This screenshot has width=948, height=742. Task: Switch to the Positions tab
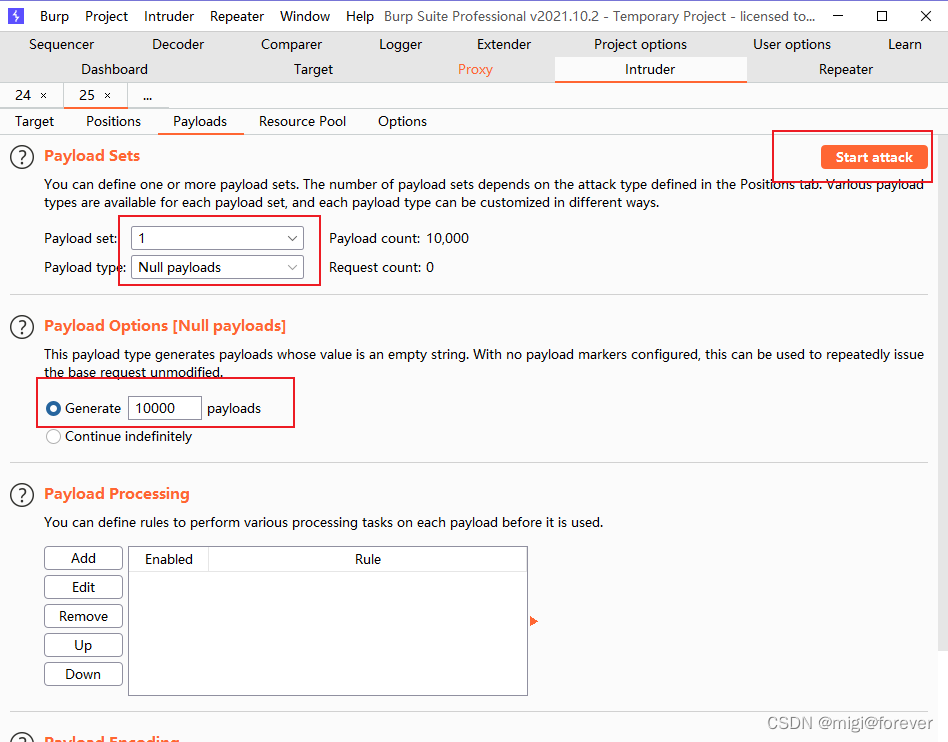point(113,121)
